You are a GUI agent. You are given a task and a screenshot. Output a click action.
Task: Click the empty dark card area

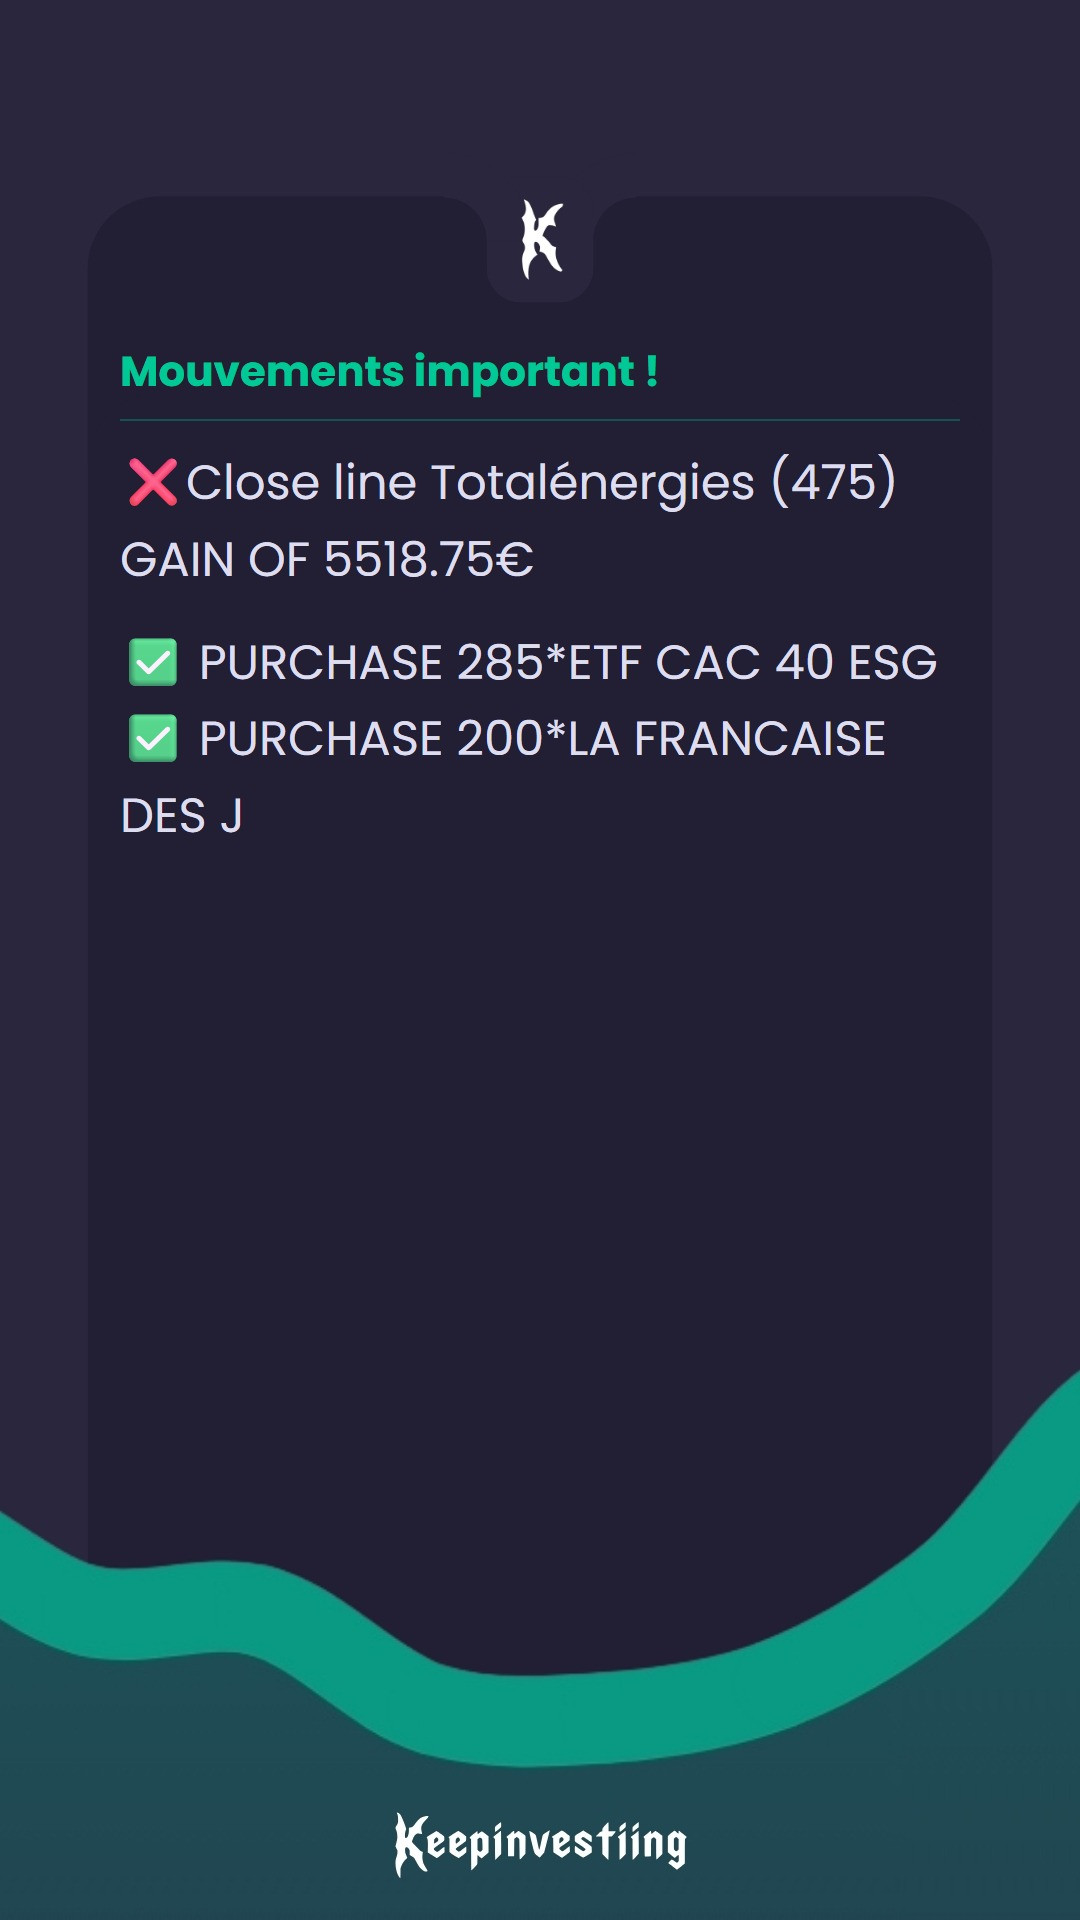[540, 1150]
